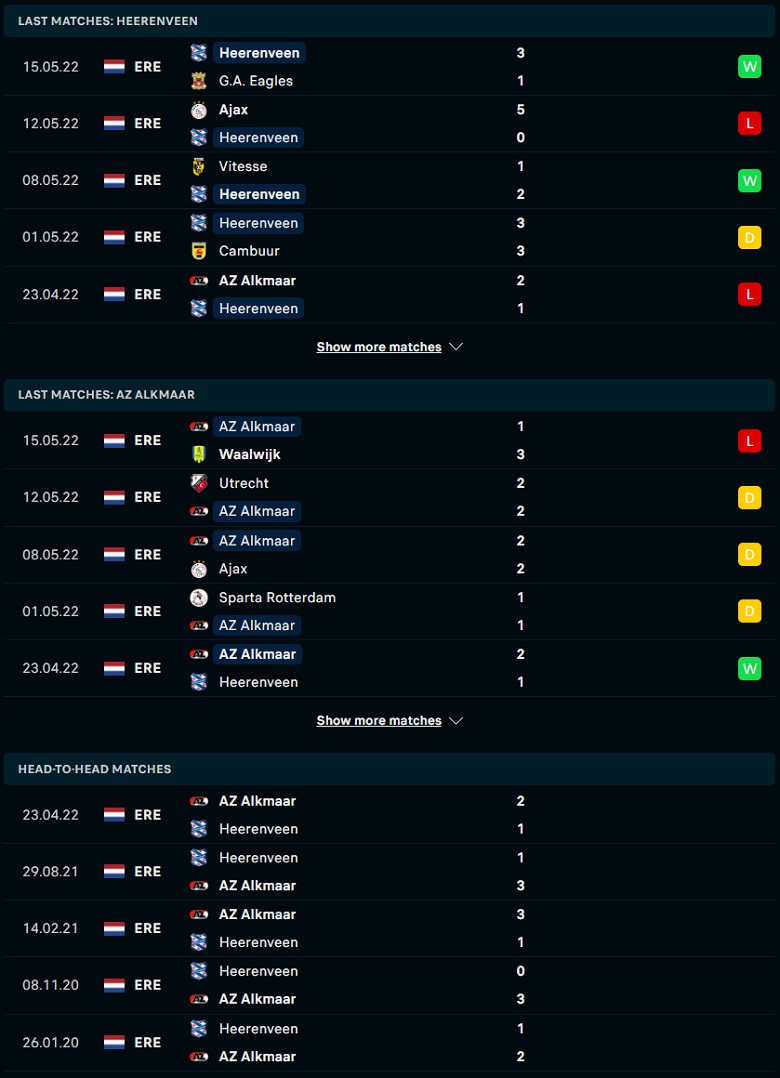Click the red L badge for Ajax vs Heerenveen

pos(750,124)
